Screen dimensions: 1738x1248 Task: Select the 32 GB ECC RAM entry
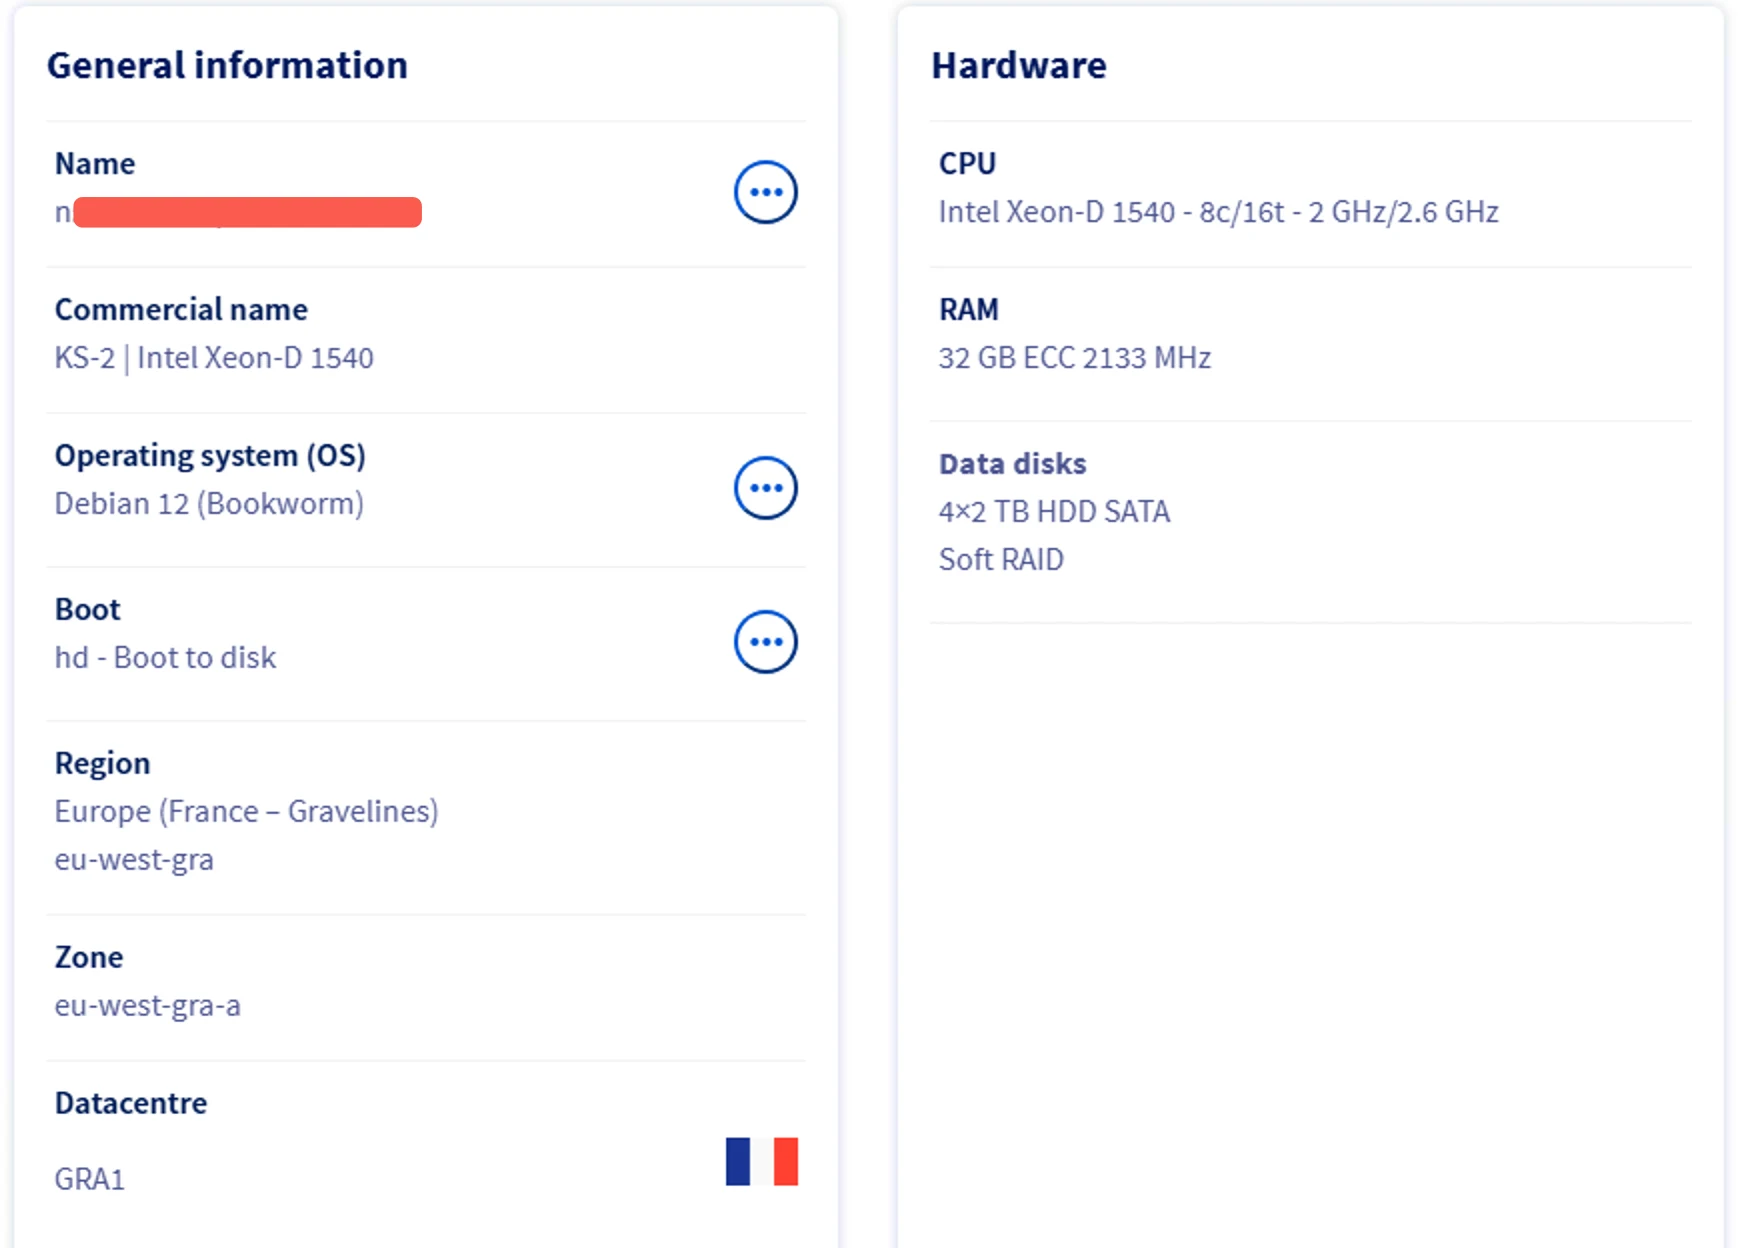(x=1074, y=357)
